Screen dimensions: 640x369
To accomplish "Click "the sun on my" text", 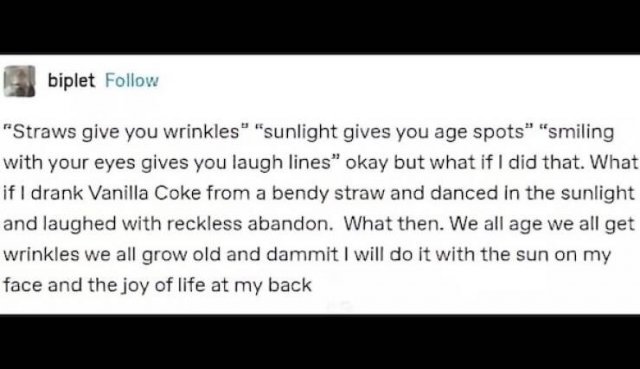I will click(x=545, y=255).
